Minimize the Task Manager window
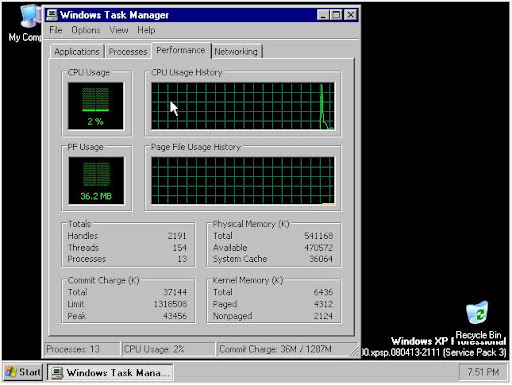This screenshot has height=385, width=512. pyautogui.click(x=323, y=15)
